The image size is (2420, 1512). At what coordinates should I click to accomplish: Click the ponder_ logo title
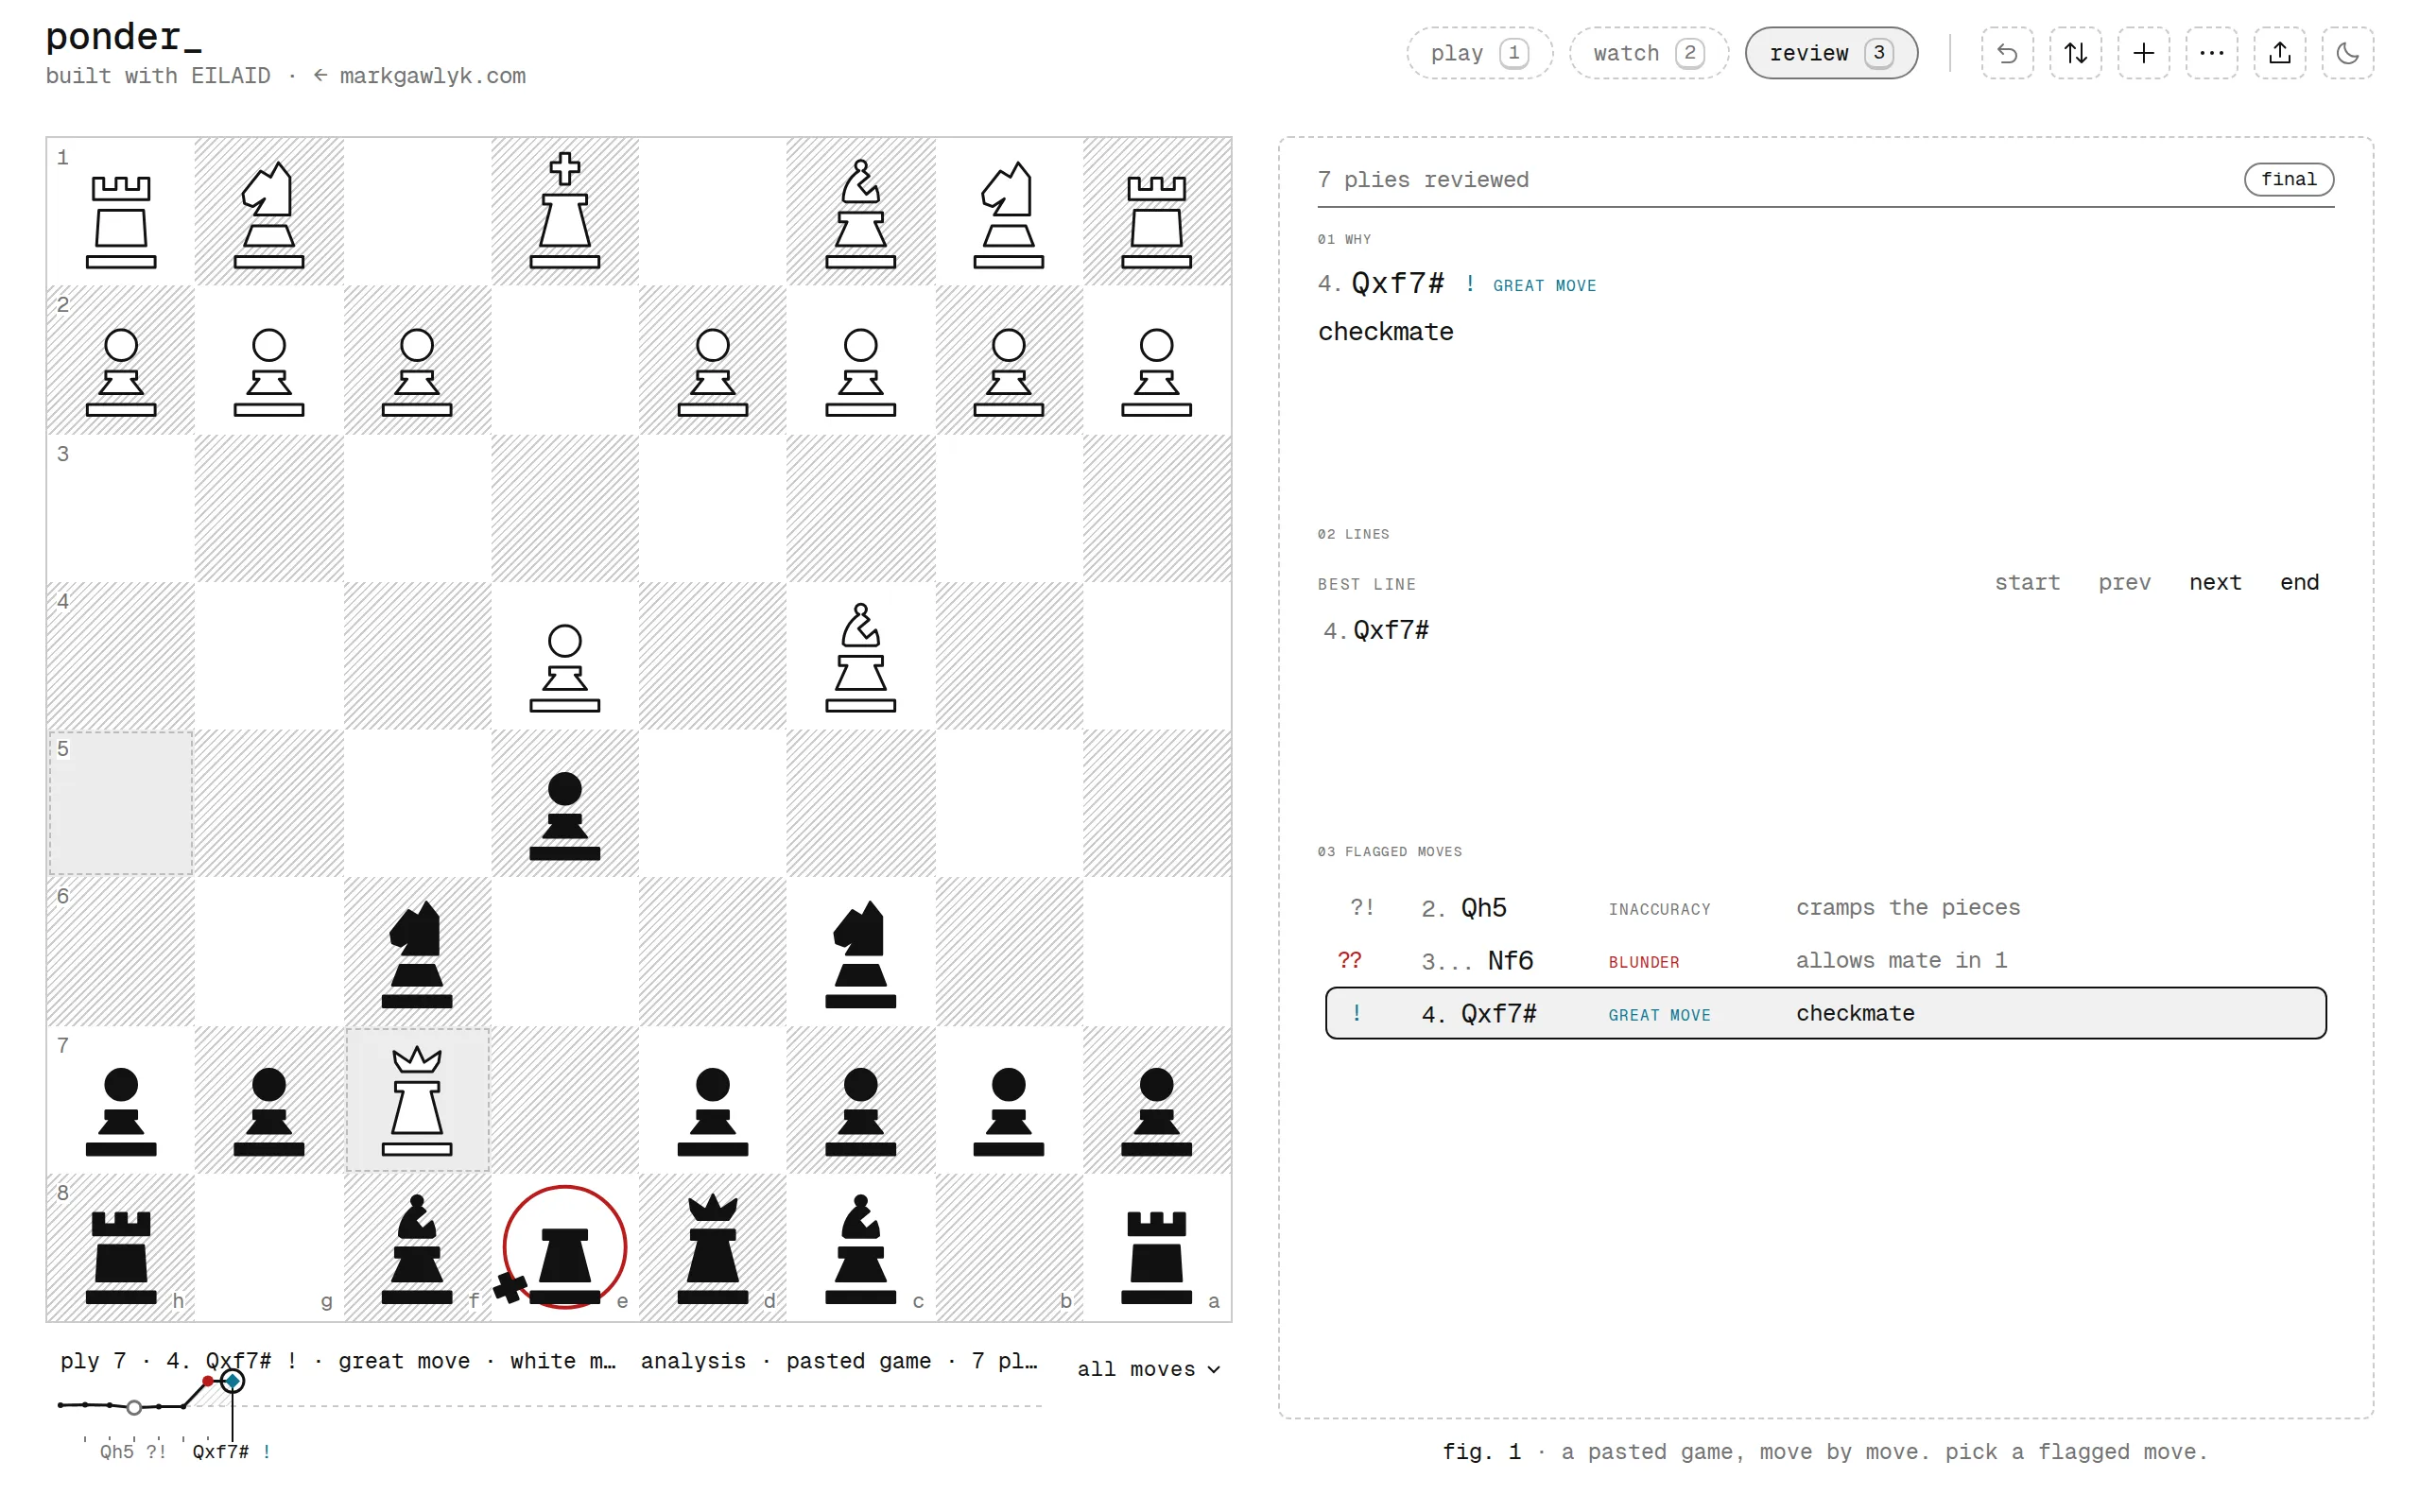(123, 36)
